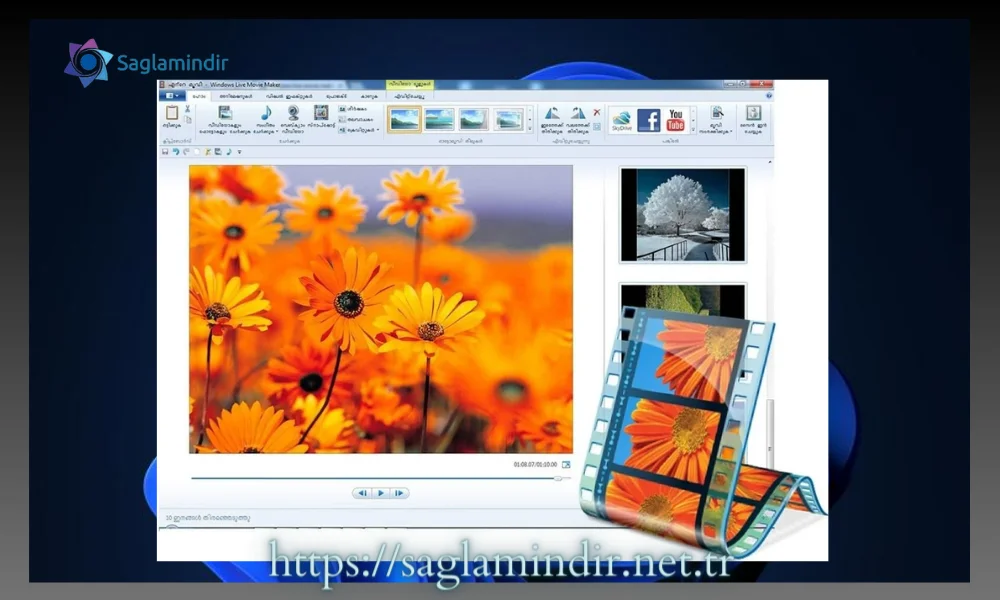Click the Redo arrow in quick access toolbar
This screenshot has width=1000, height=600.
click(186, 152)
